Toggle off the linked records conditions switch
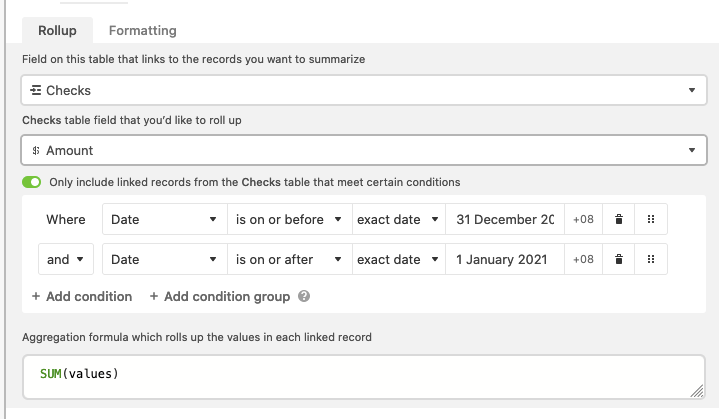 click(32, 182)
